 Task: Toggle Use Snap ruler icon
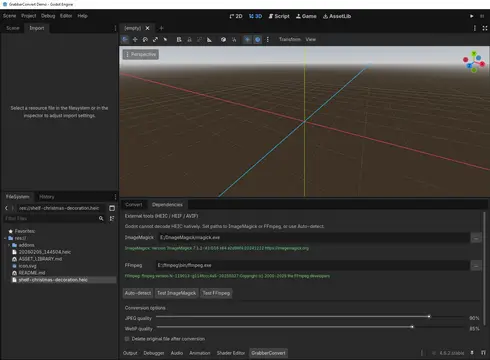209,40
